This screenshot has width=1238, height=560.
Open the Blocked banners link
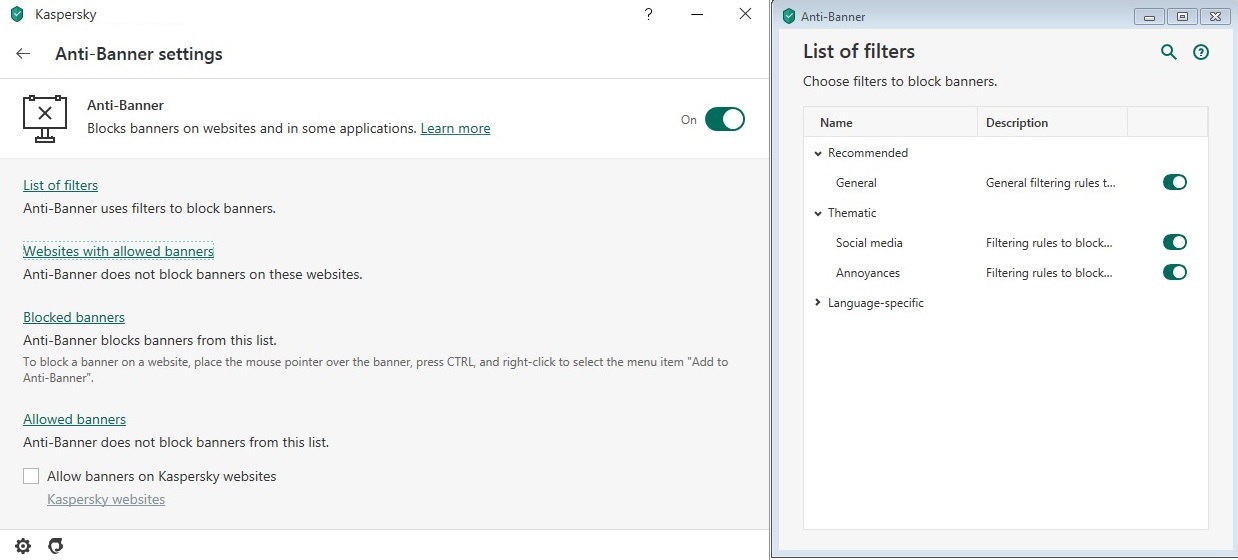coord(74,317)
